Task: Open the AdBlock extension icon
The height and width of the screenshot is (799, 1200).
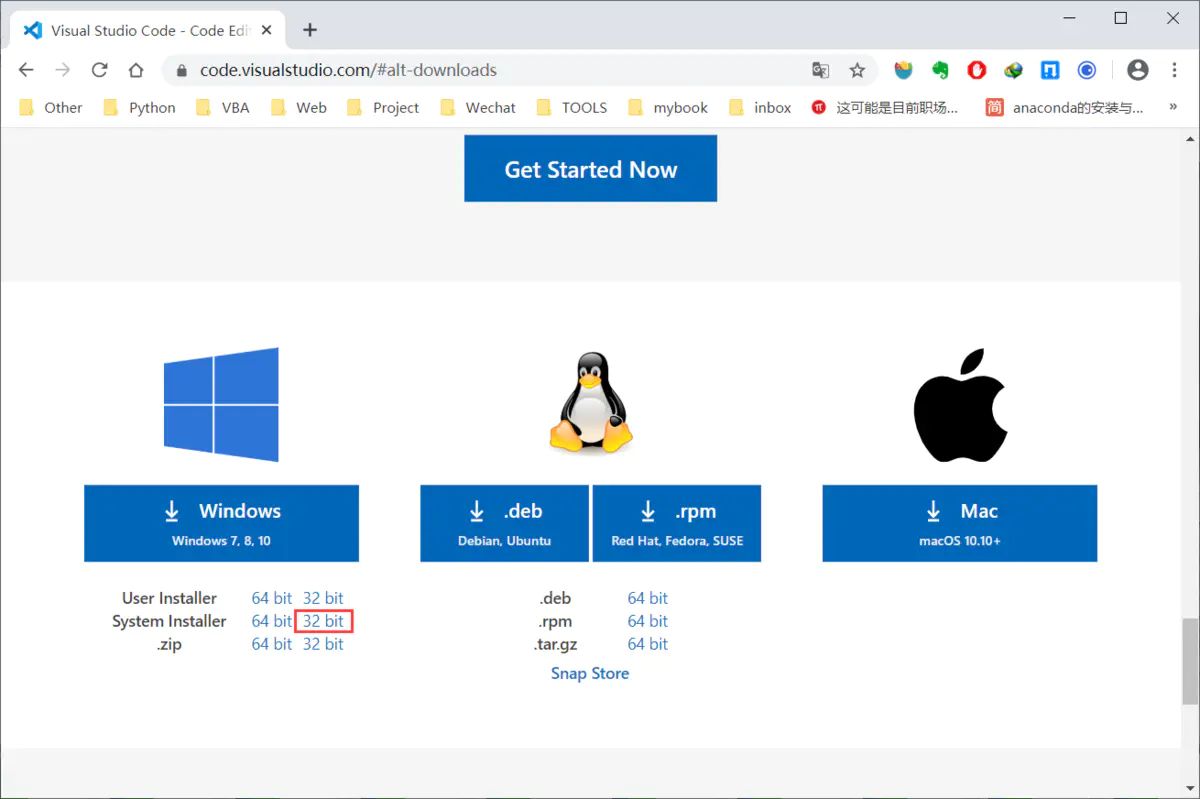Action: [x=975, y=70]
